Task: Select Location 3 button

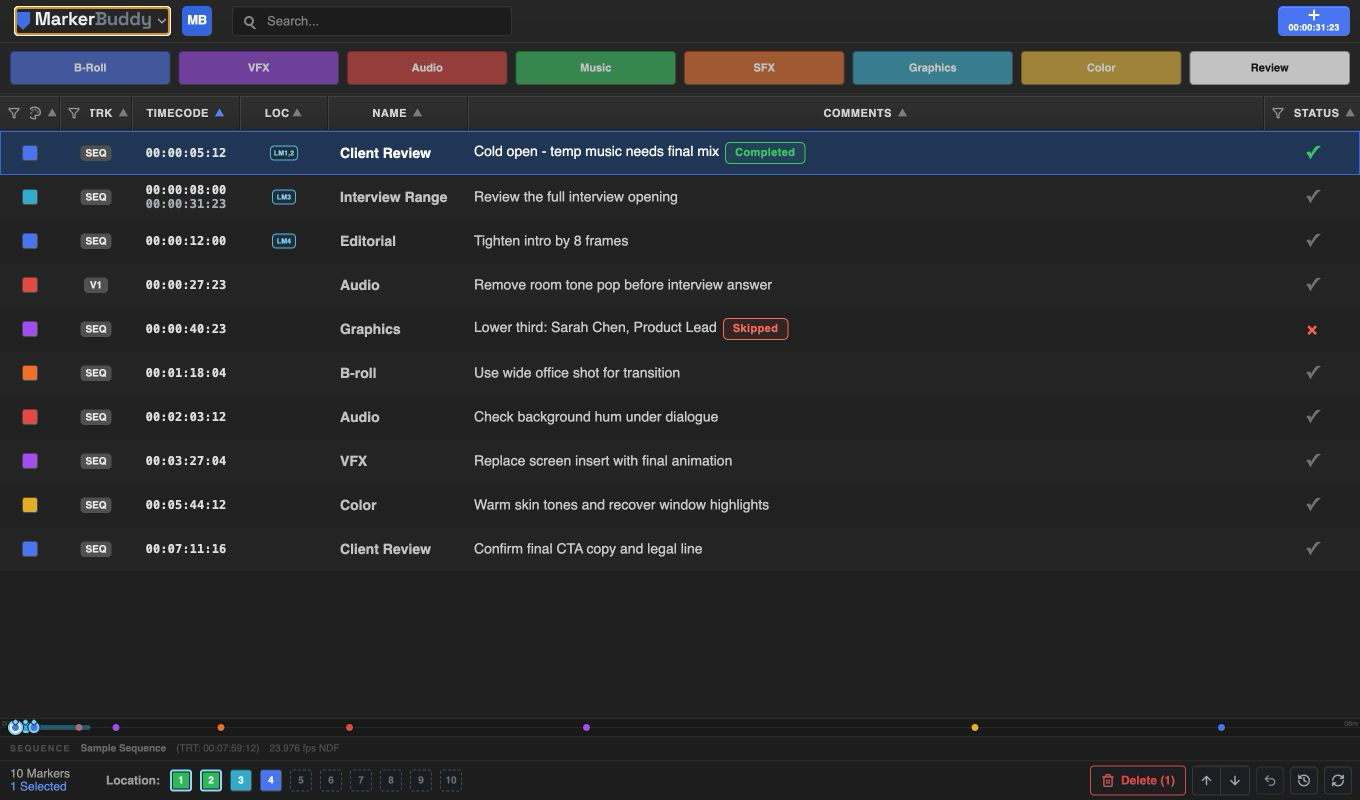Action: (241, 780)
